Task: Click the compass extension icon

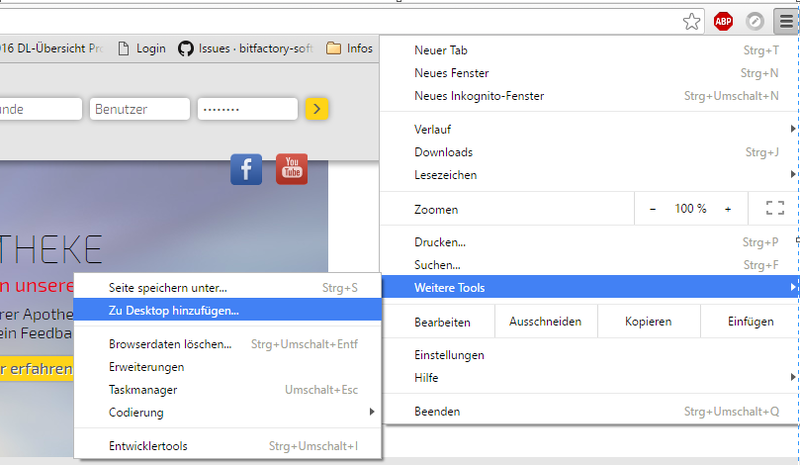Action: click(755, 20)
